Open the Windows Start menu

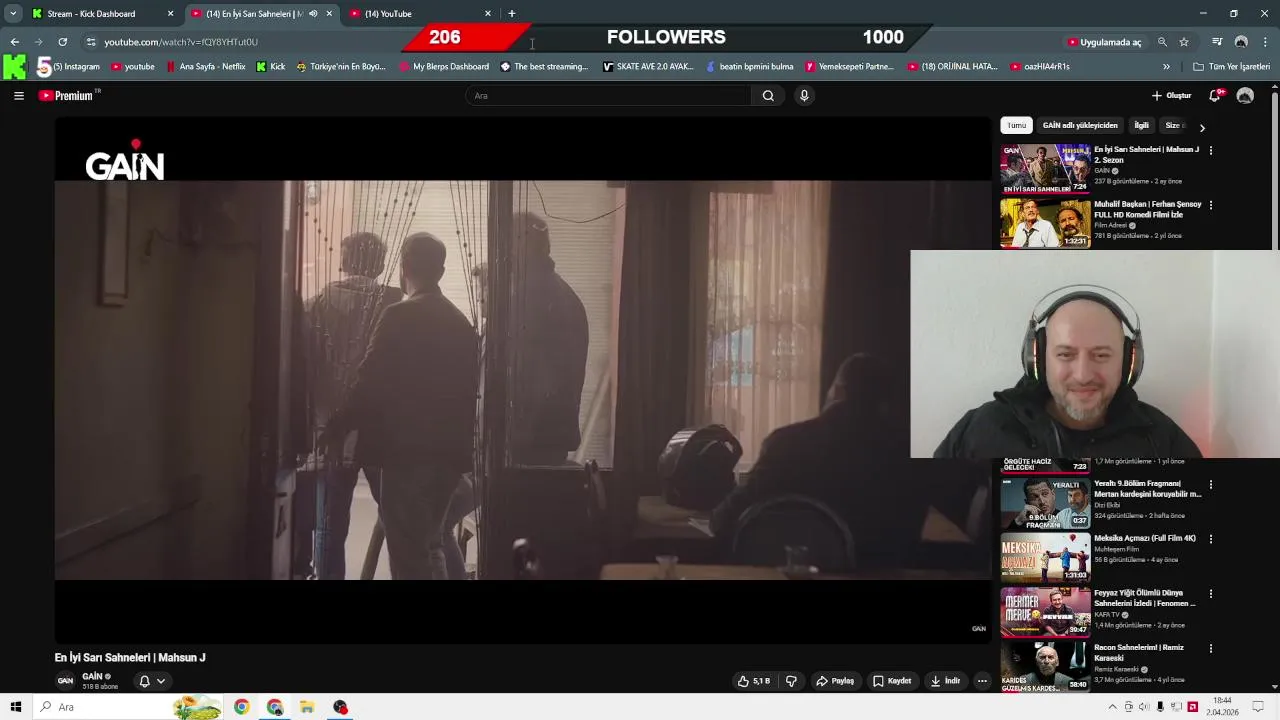tap(15, 707)
